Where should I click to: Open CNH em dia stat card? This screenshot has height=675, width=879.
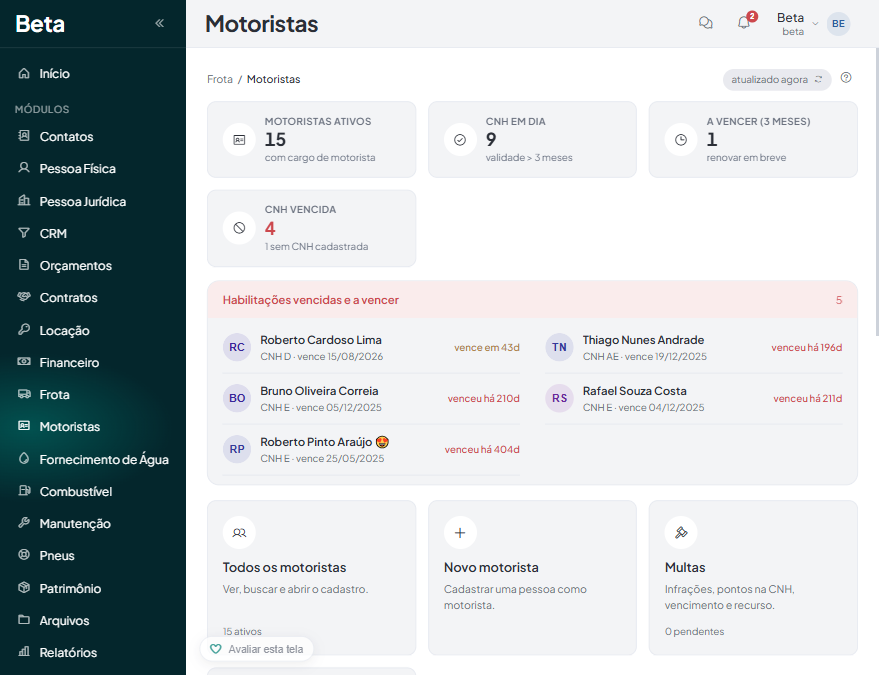[533, 140]
